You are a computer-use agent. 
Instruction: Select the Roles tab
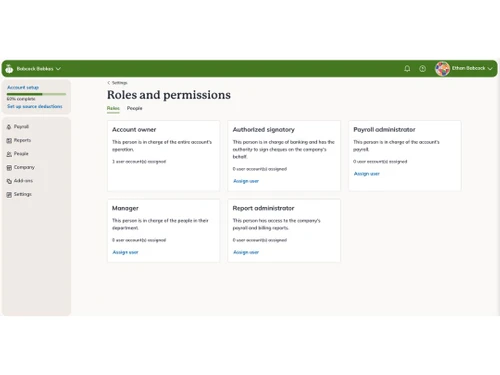(x=113, y=108)
